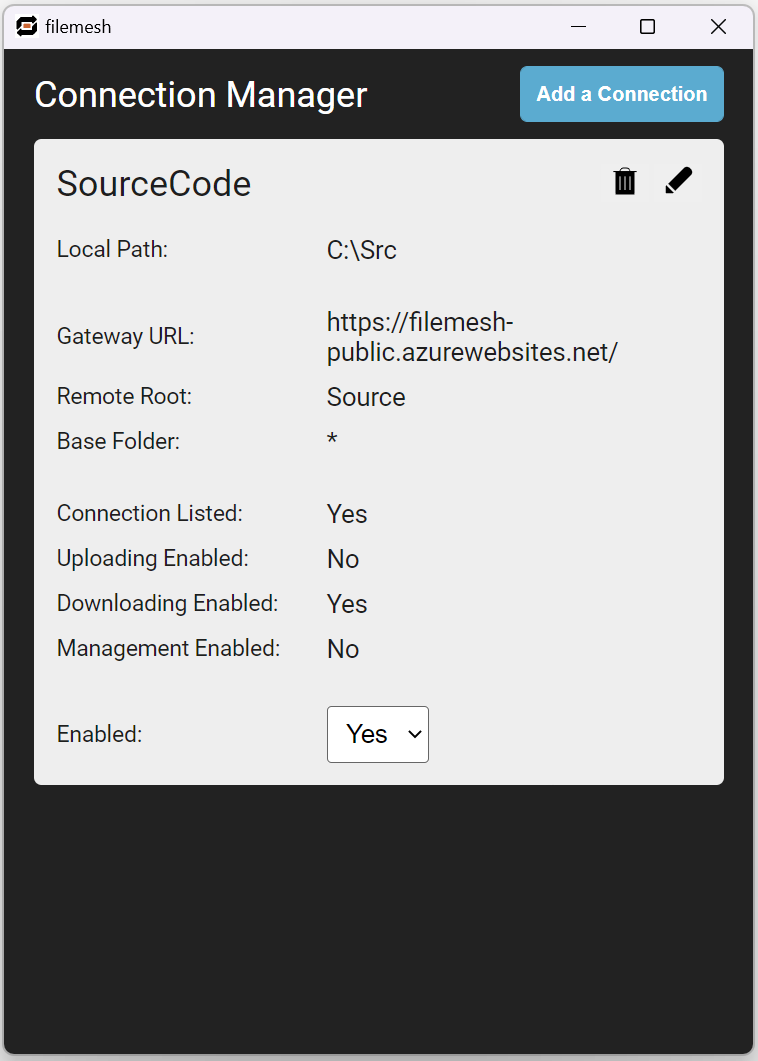Maximize the filemesh window
Screen dimensions: 758x1061
coord(648,26)
